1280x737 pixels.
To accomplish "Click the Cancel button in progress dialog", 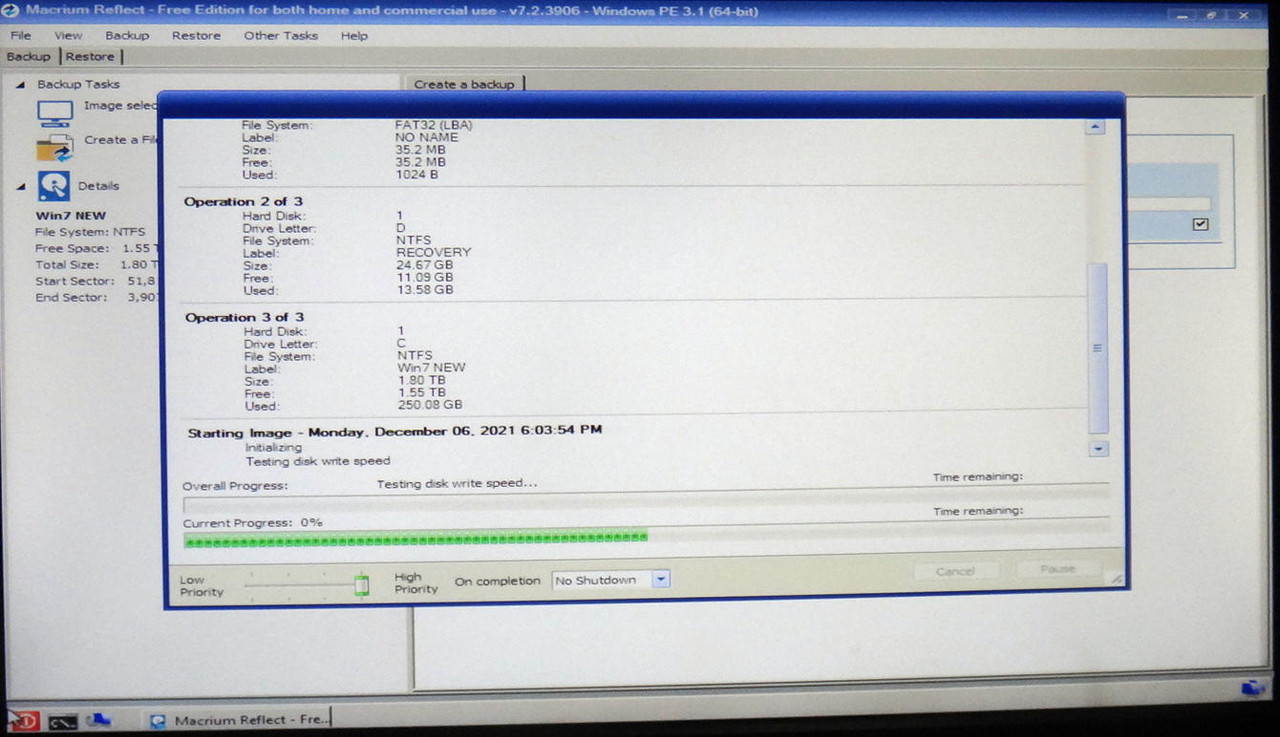I will click(x=955, y=571).
